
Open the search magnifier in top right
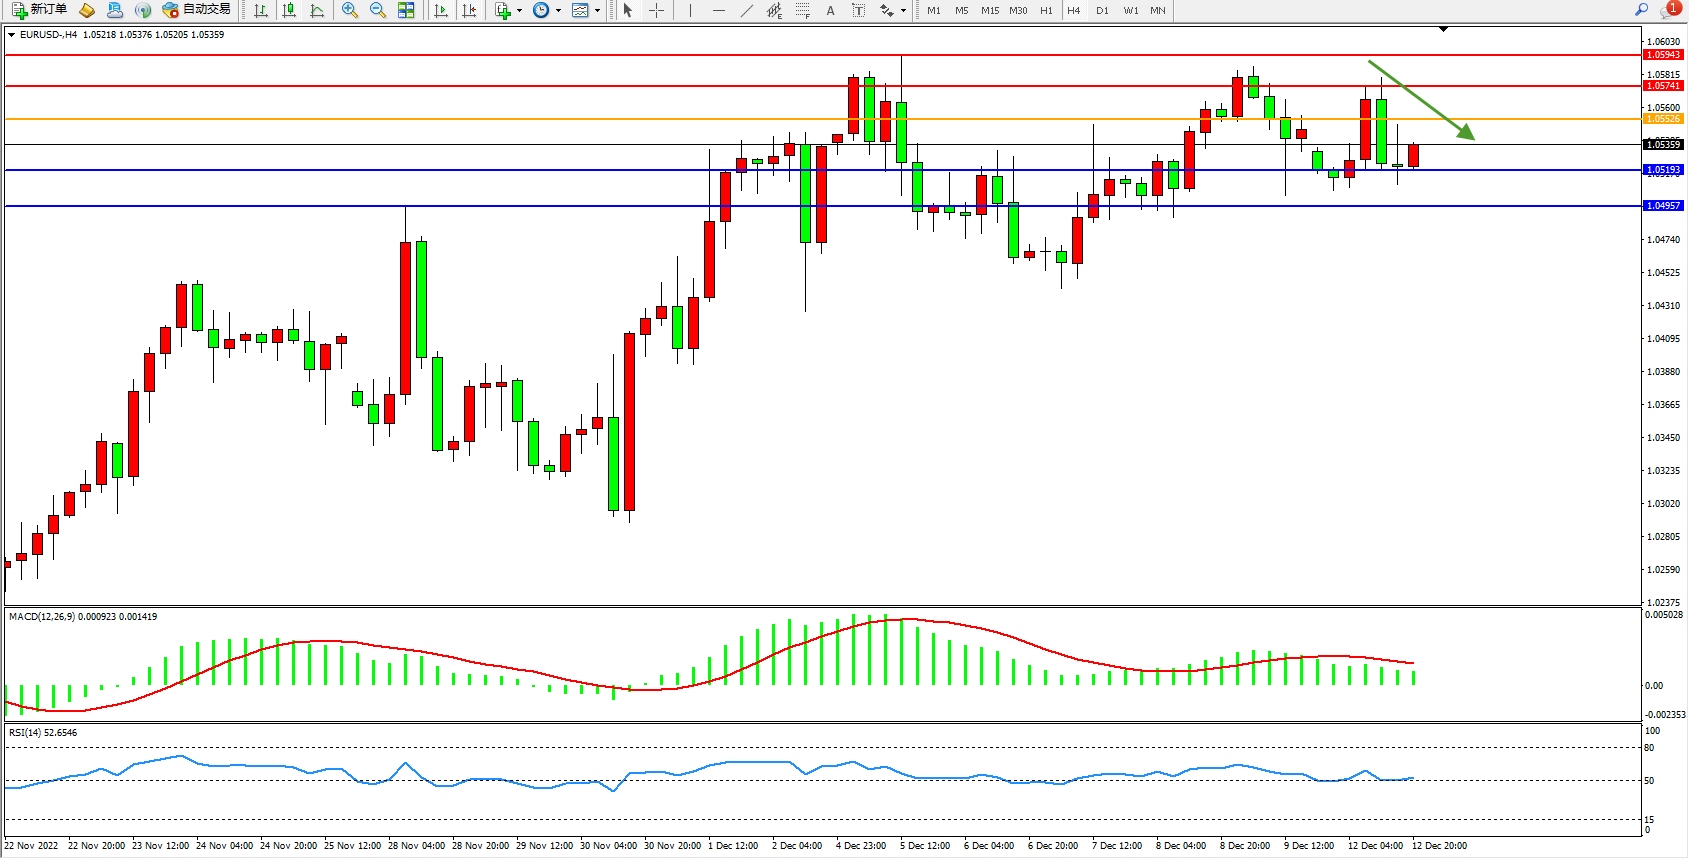pos(1641,10)
